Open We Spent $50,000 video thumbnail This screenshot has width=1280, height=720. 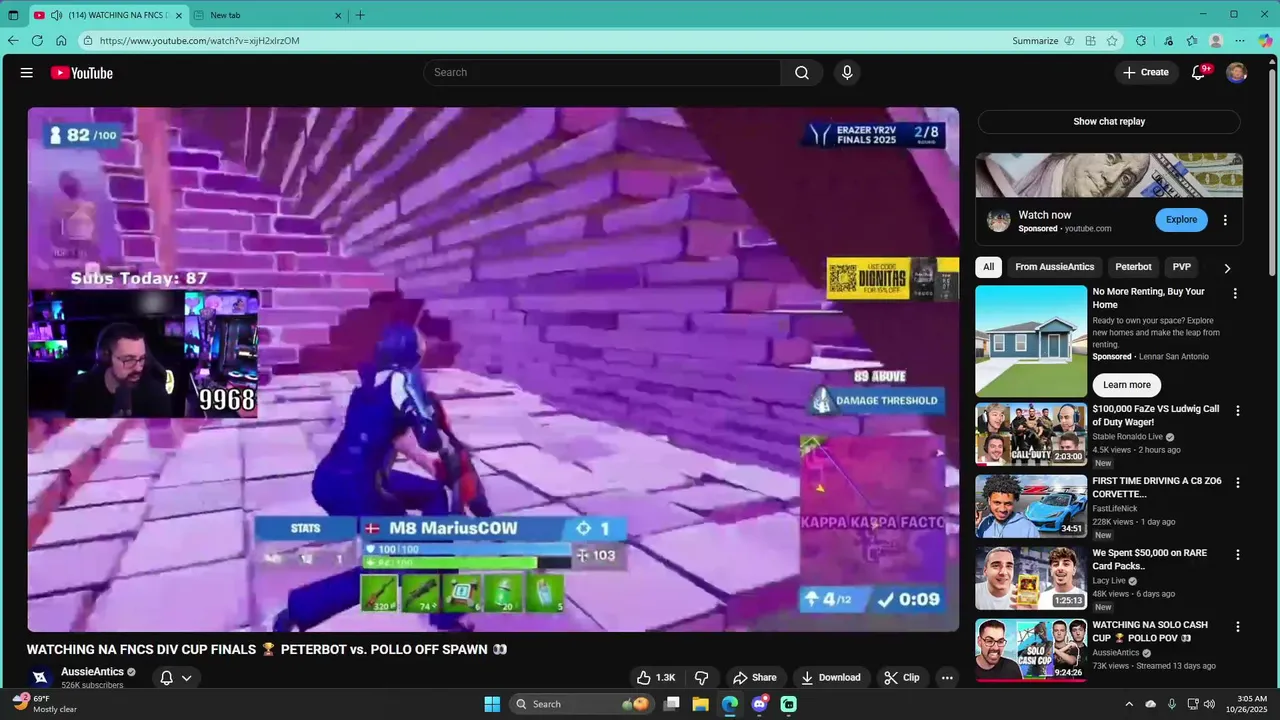tap(1031, 578)
